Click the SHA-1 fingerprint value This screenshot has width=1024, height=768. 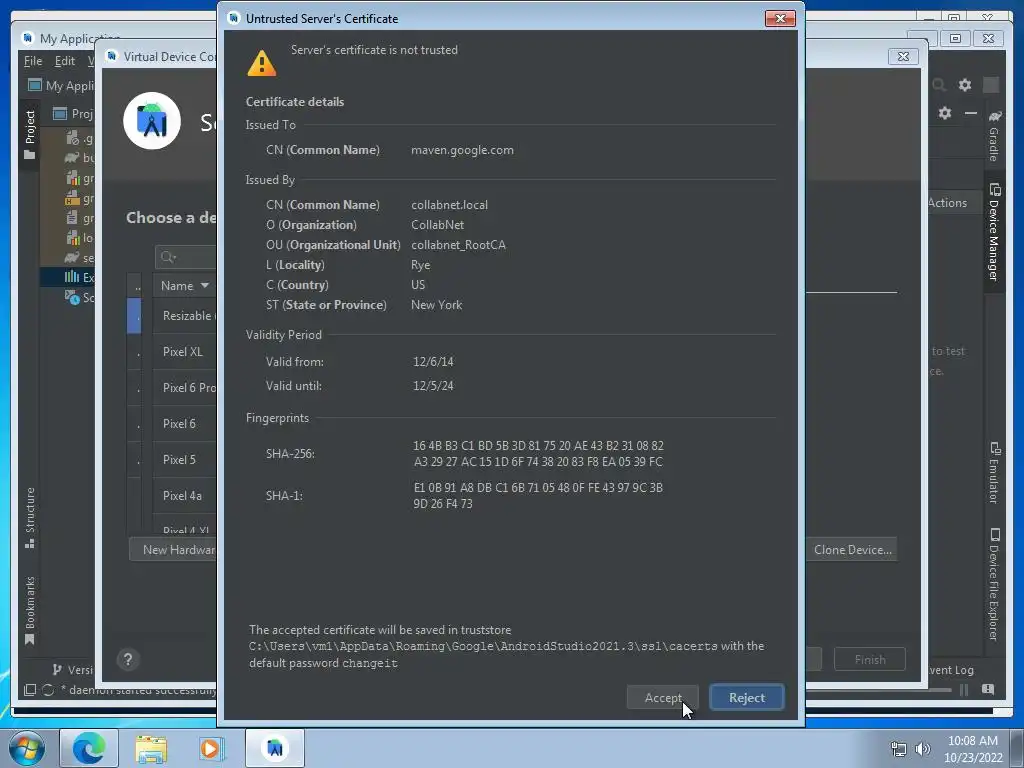click(538, 496)
